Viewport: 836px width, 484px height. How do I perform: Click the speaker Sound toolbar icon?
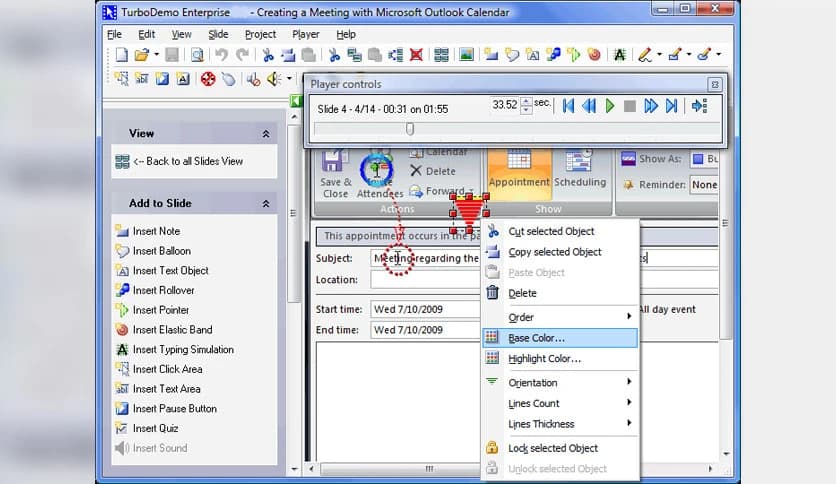pyautogui.click(x=274, y=79)
